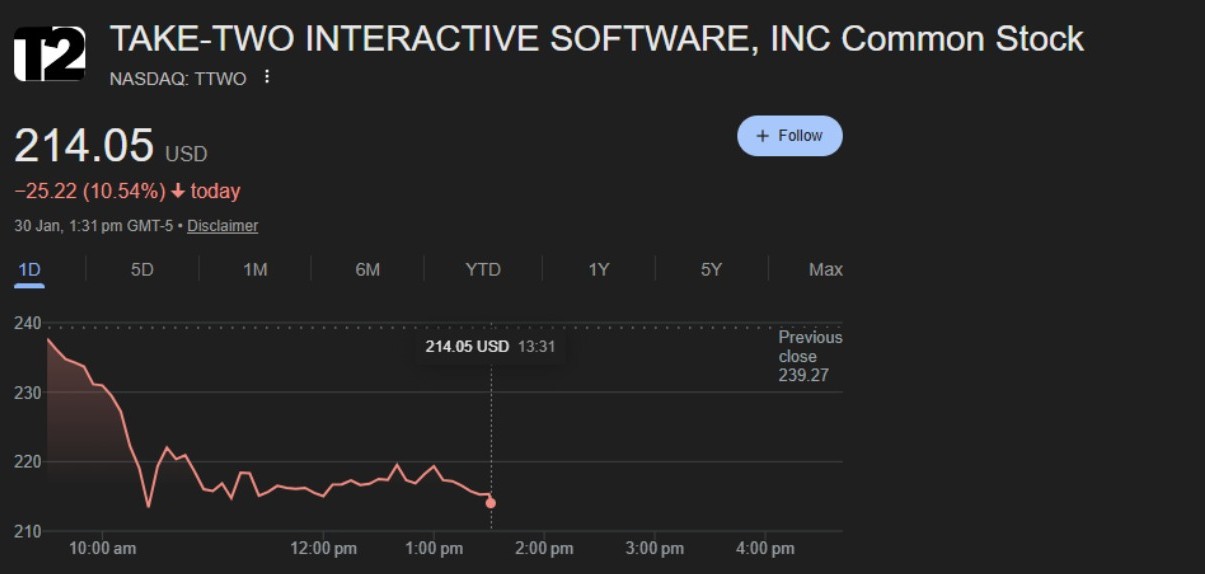View the 1Y price history tab

click(598, 269)
